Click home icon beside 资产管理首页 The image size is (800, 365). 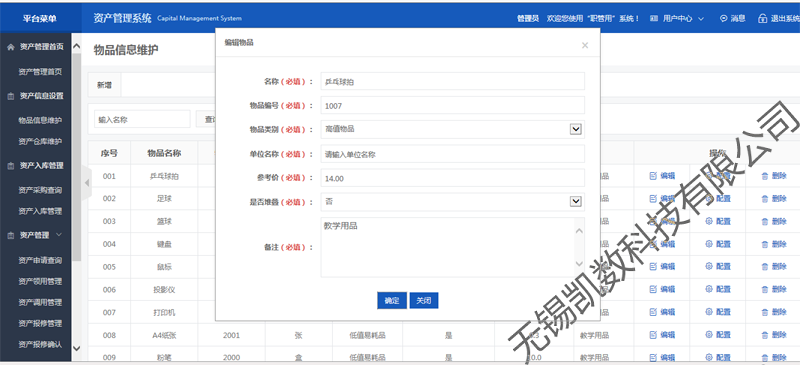click(x=11, y=46)
